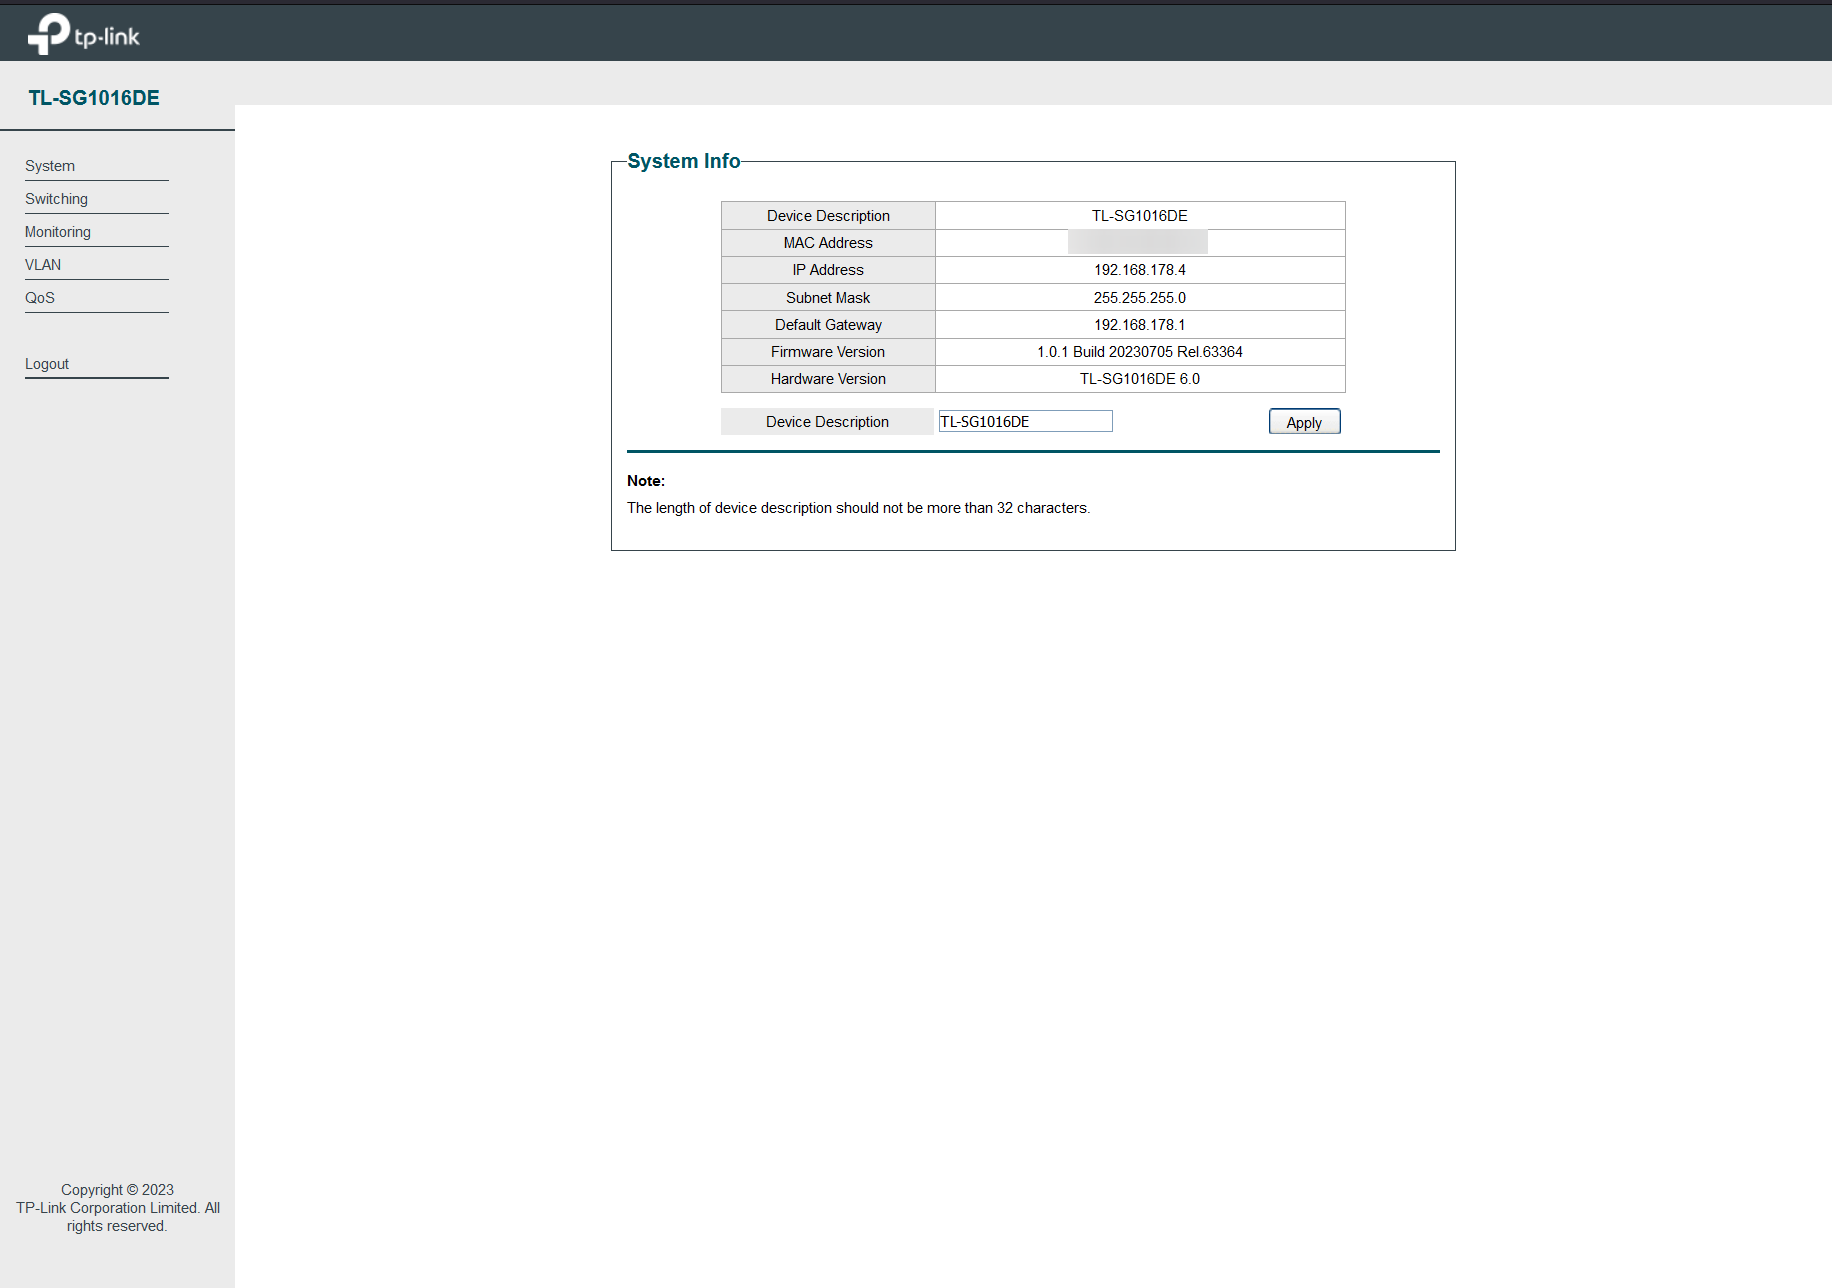Open the System menu

[x=50, y=166]
